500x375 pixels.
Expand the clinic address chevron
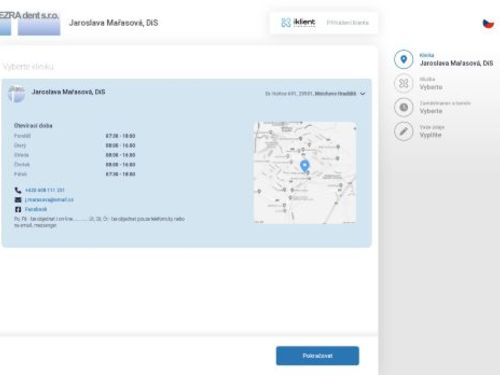click(x=363, y=94)
